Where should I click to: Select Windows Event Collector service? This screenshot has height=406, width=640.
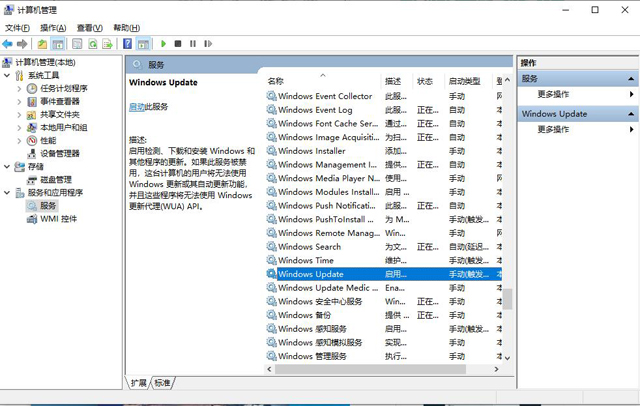325,96
